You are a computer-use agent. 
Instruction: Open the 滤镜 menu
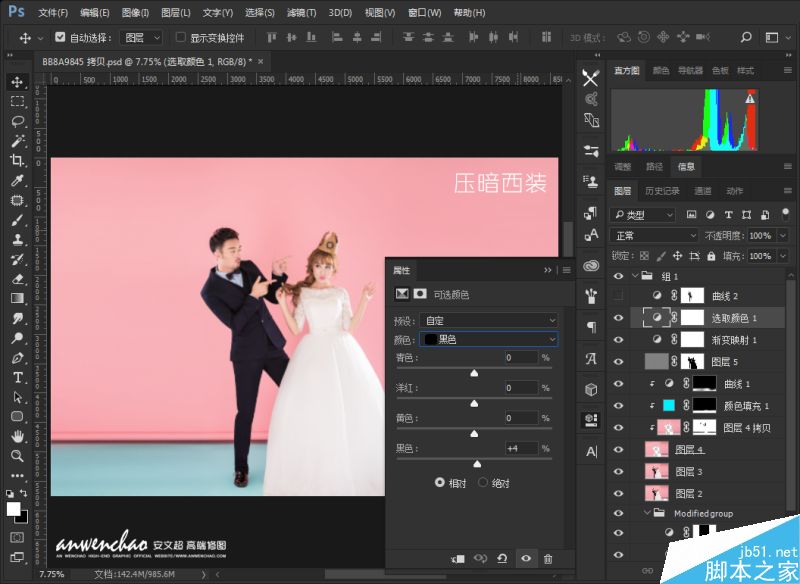coord(301,12)
